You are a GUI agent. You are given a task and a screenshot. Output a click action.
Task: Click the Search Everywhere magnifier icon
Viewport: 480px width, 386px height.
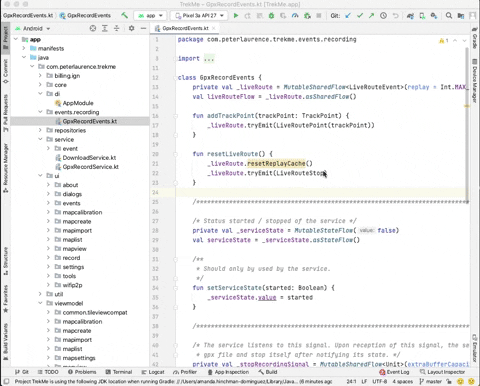(x=449, y=16)
